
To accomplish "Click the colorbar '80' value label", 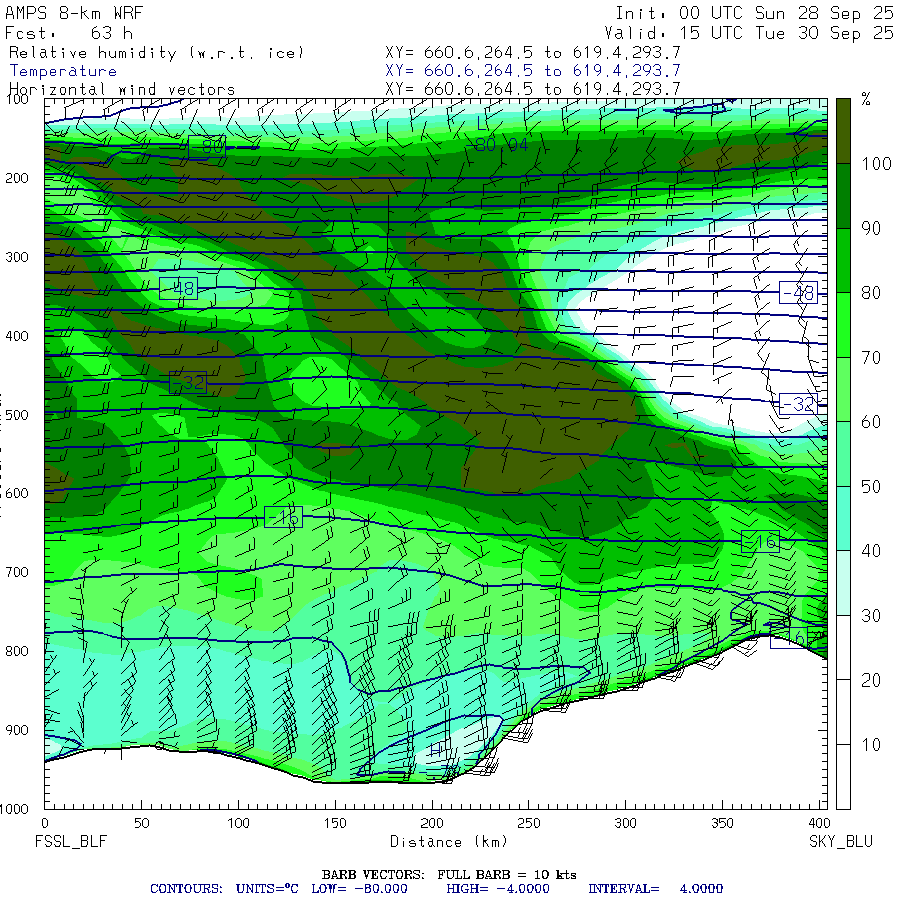I will (871, 293).
